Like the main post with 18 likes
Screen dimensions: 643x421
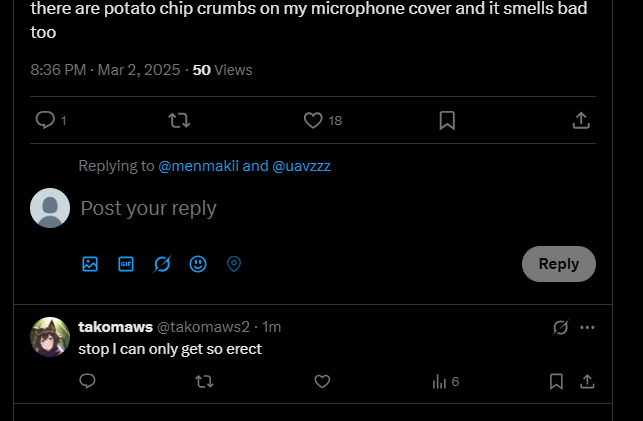coord(313,120)
